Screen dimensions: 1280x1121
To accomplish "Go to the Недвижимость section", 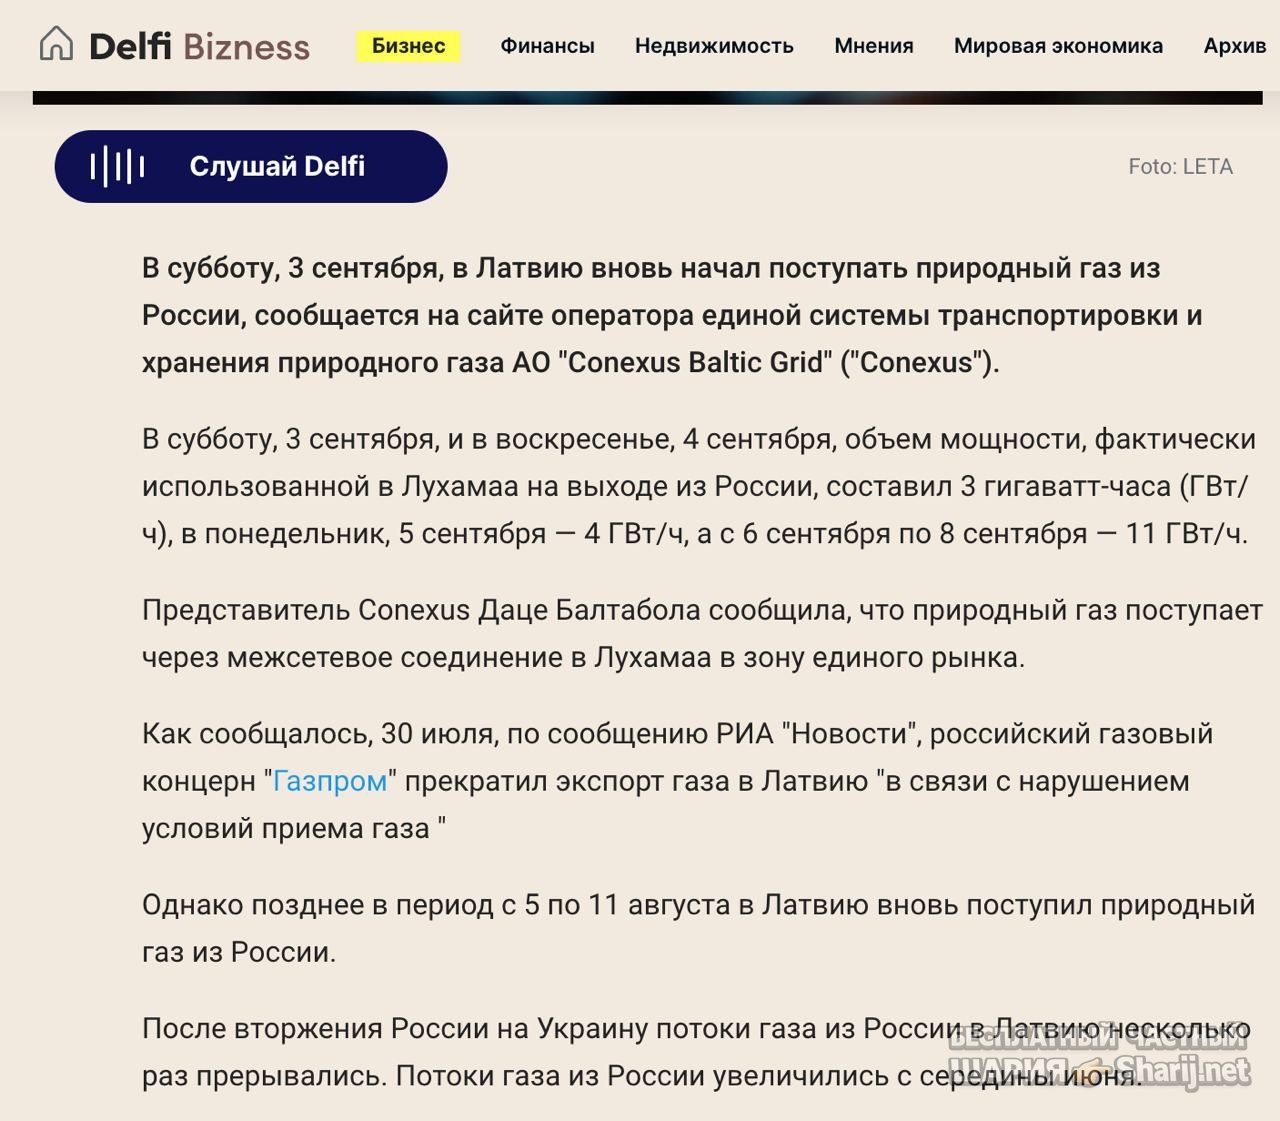I will pyautogui.click(x=714, y=46).
